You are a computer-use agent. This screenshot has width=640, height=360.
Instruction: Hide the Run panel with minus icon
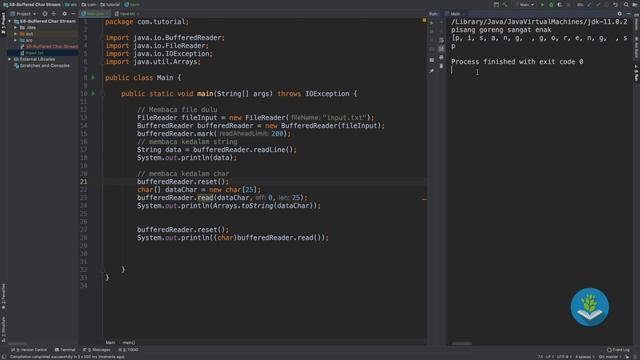tap(628, 13)
